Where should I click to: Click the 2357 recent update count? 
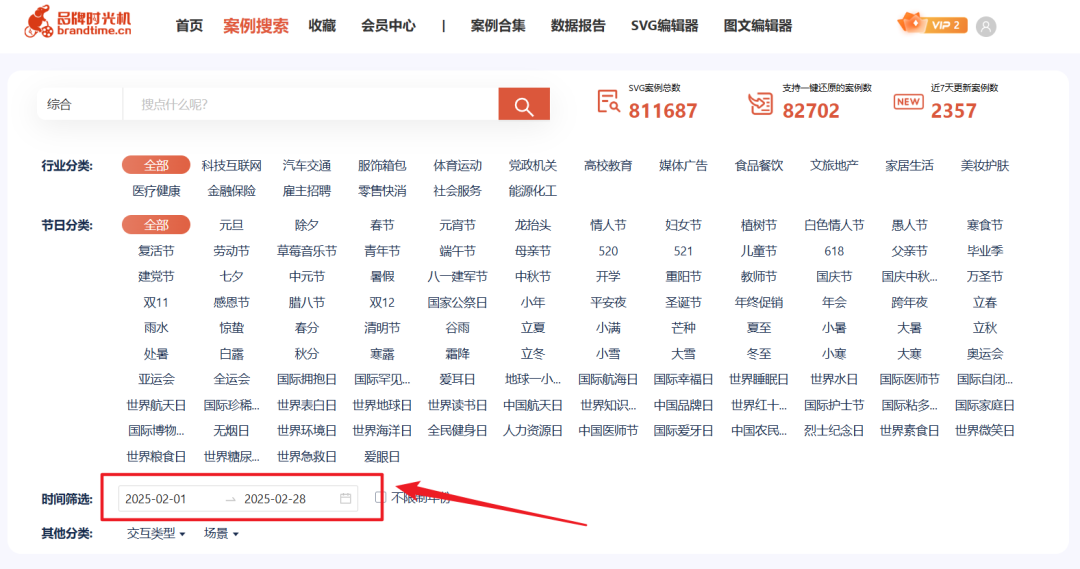[953, 110]
